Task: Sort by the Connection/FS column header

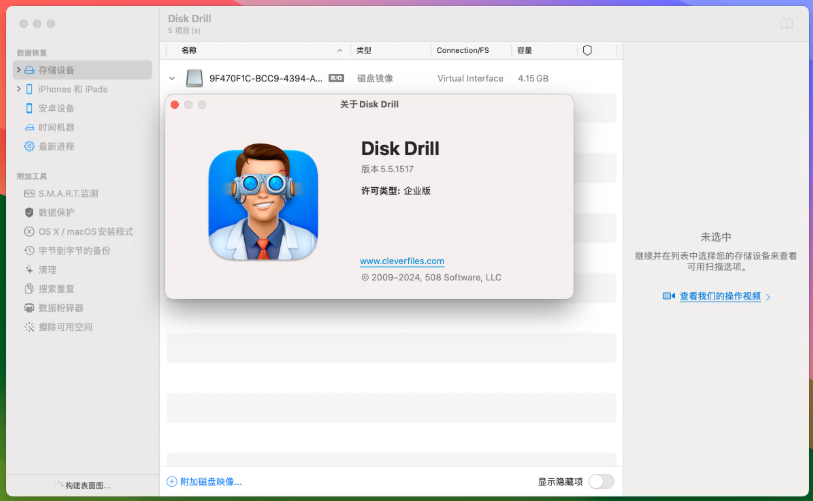Action: pos(462,50)
